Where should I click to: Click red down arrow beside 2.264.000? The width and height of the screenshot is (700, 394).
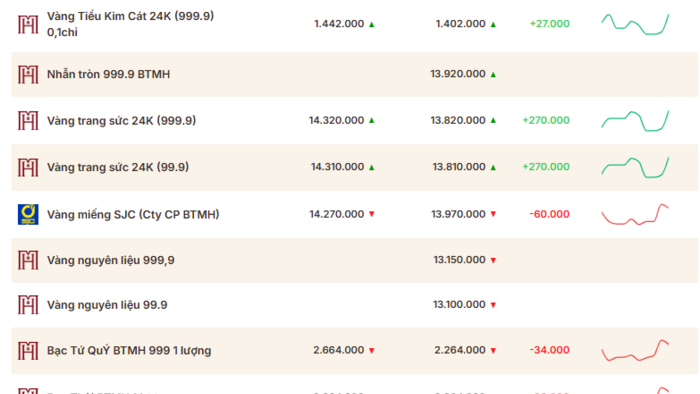pos(493,350)
